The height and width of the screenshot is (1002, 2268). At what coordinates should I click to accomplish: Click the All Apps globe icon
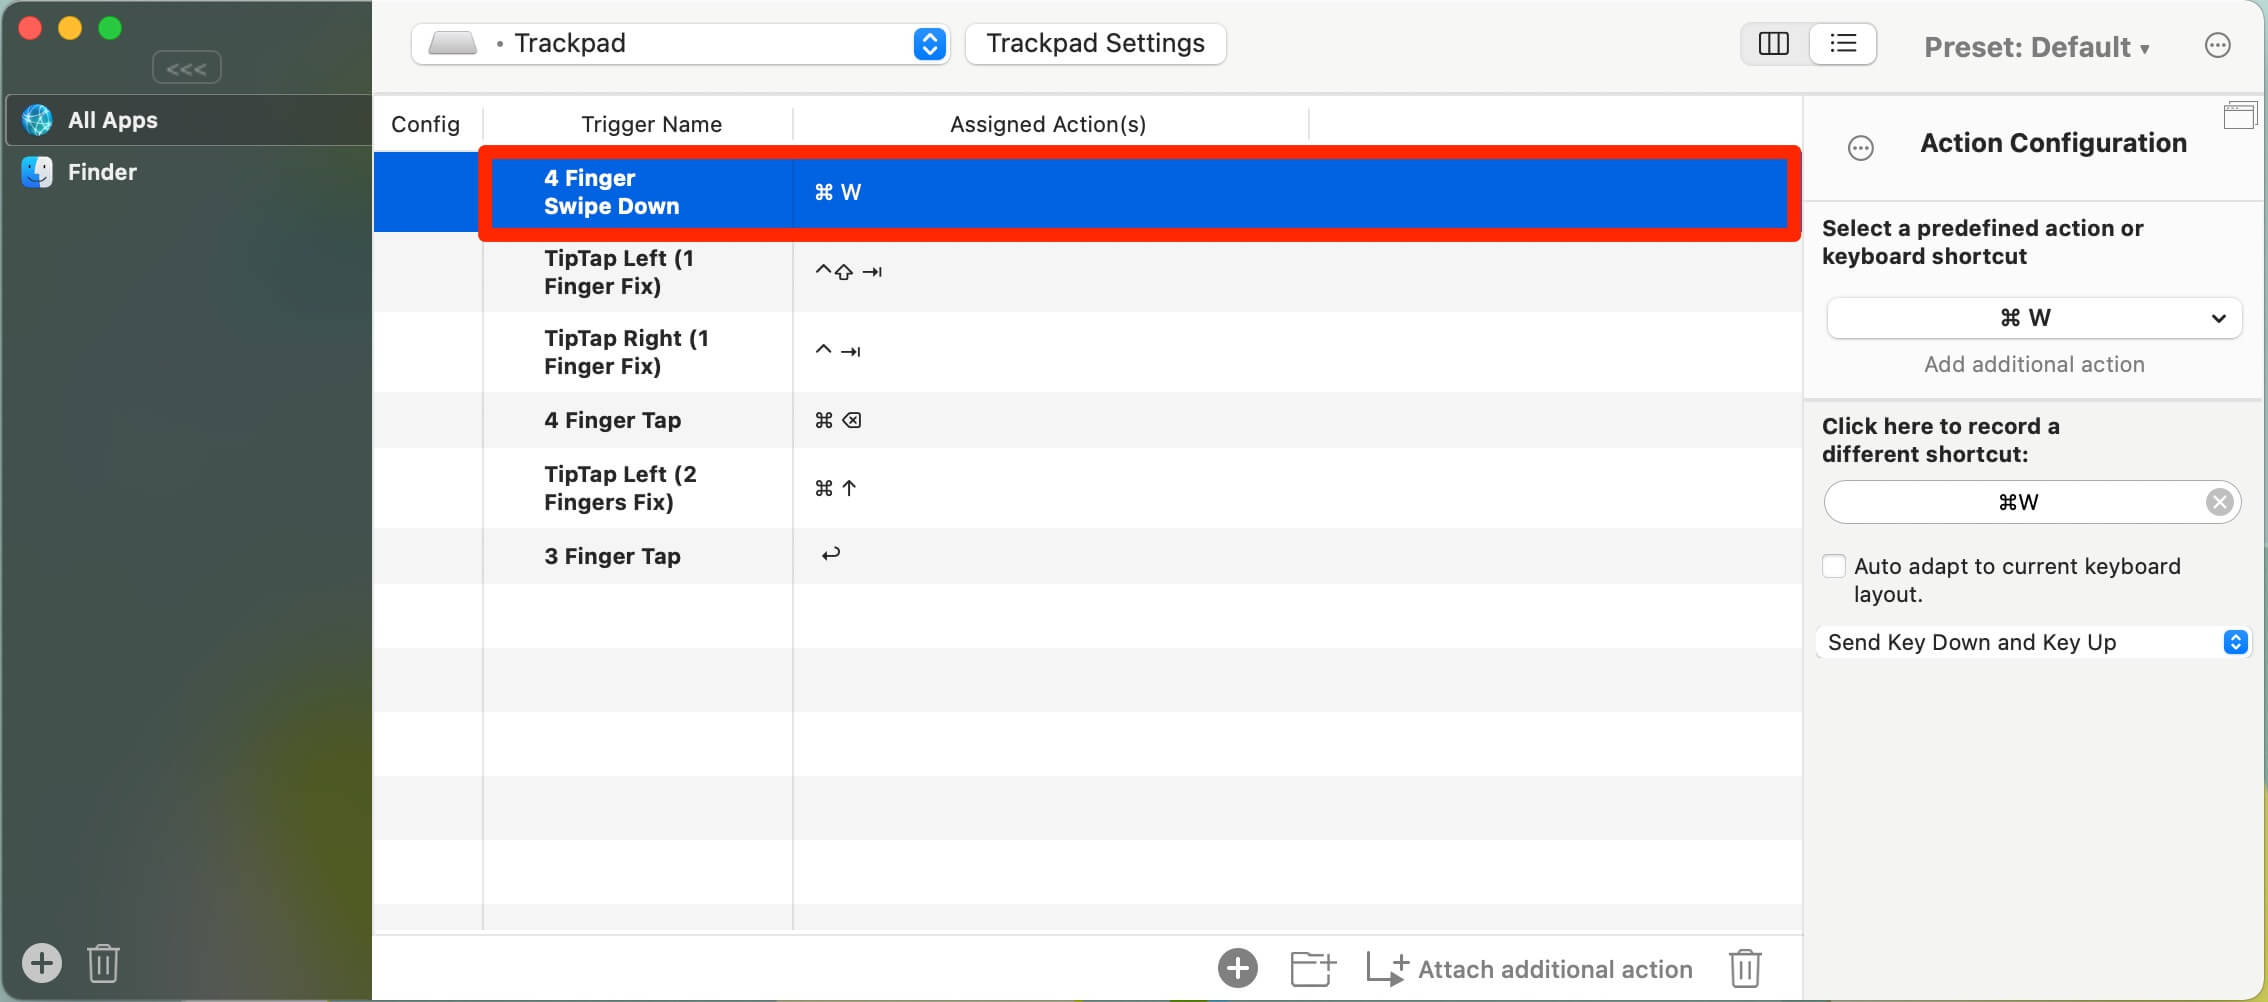coord(37,120)
